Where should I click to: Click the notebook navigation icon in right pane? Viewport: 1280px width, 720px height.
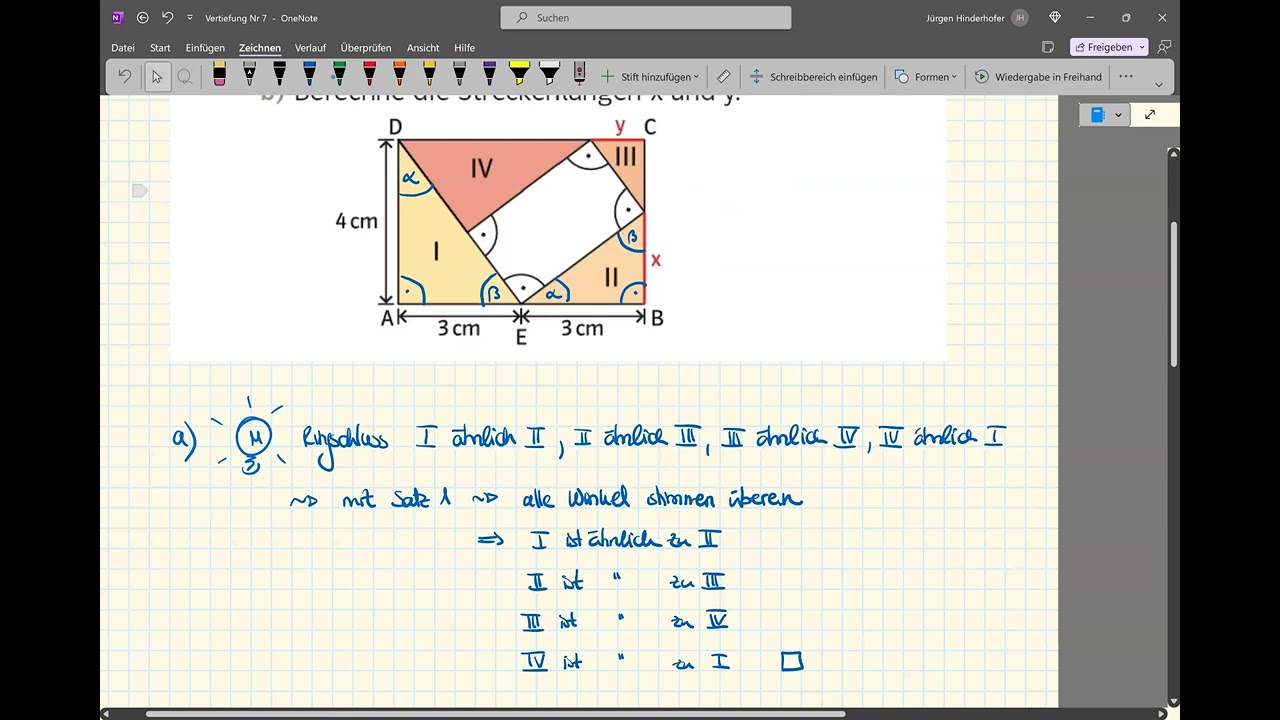coord(1097,115)
